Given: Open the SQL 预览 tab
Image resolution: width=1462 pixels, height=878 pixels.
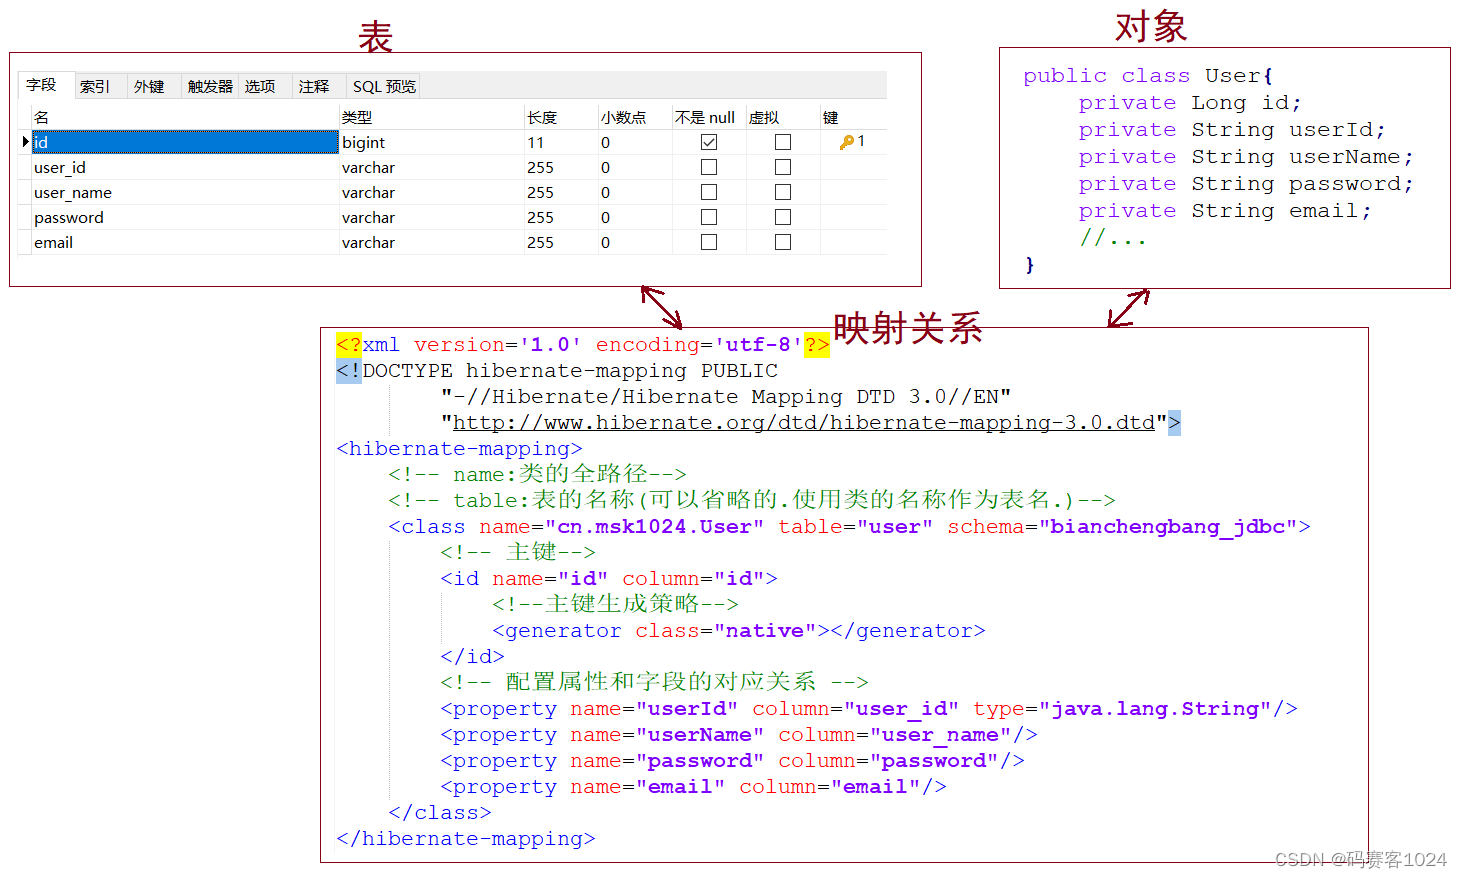Looking at the screenshot, I should [385, 87].
